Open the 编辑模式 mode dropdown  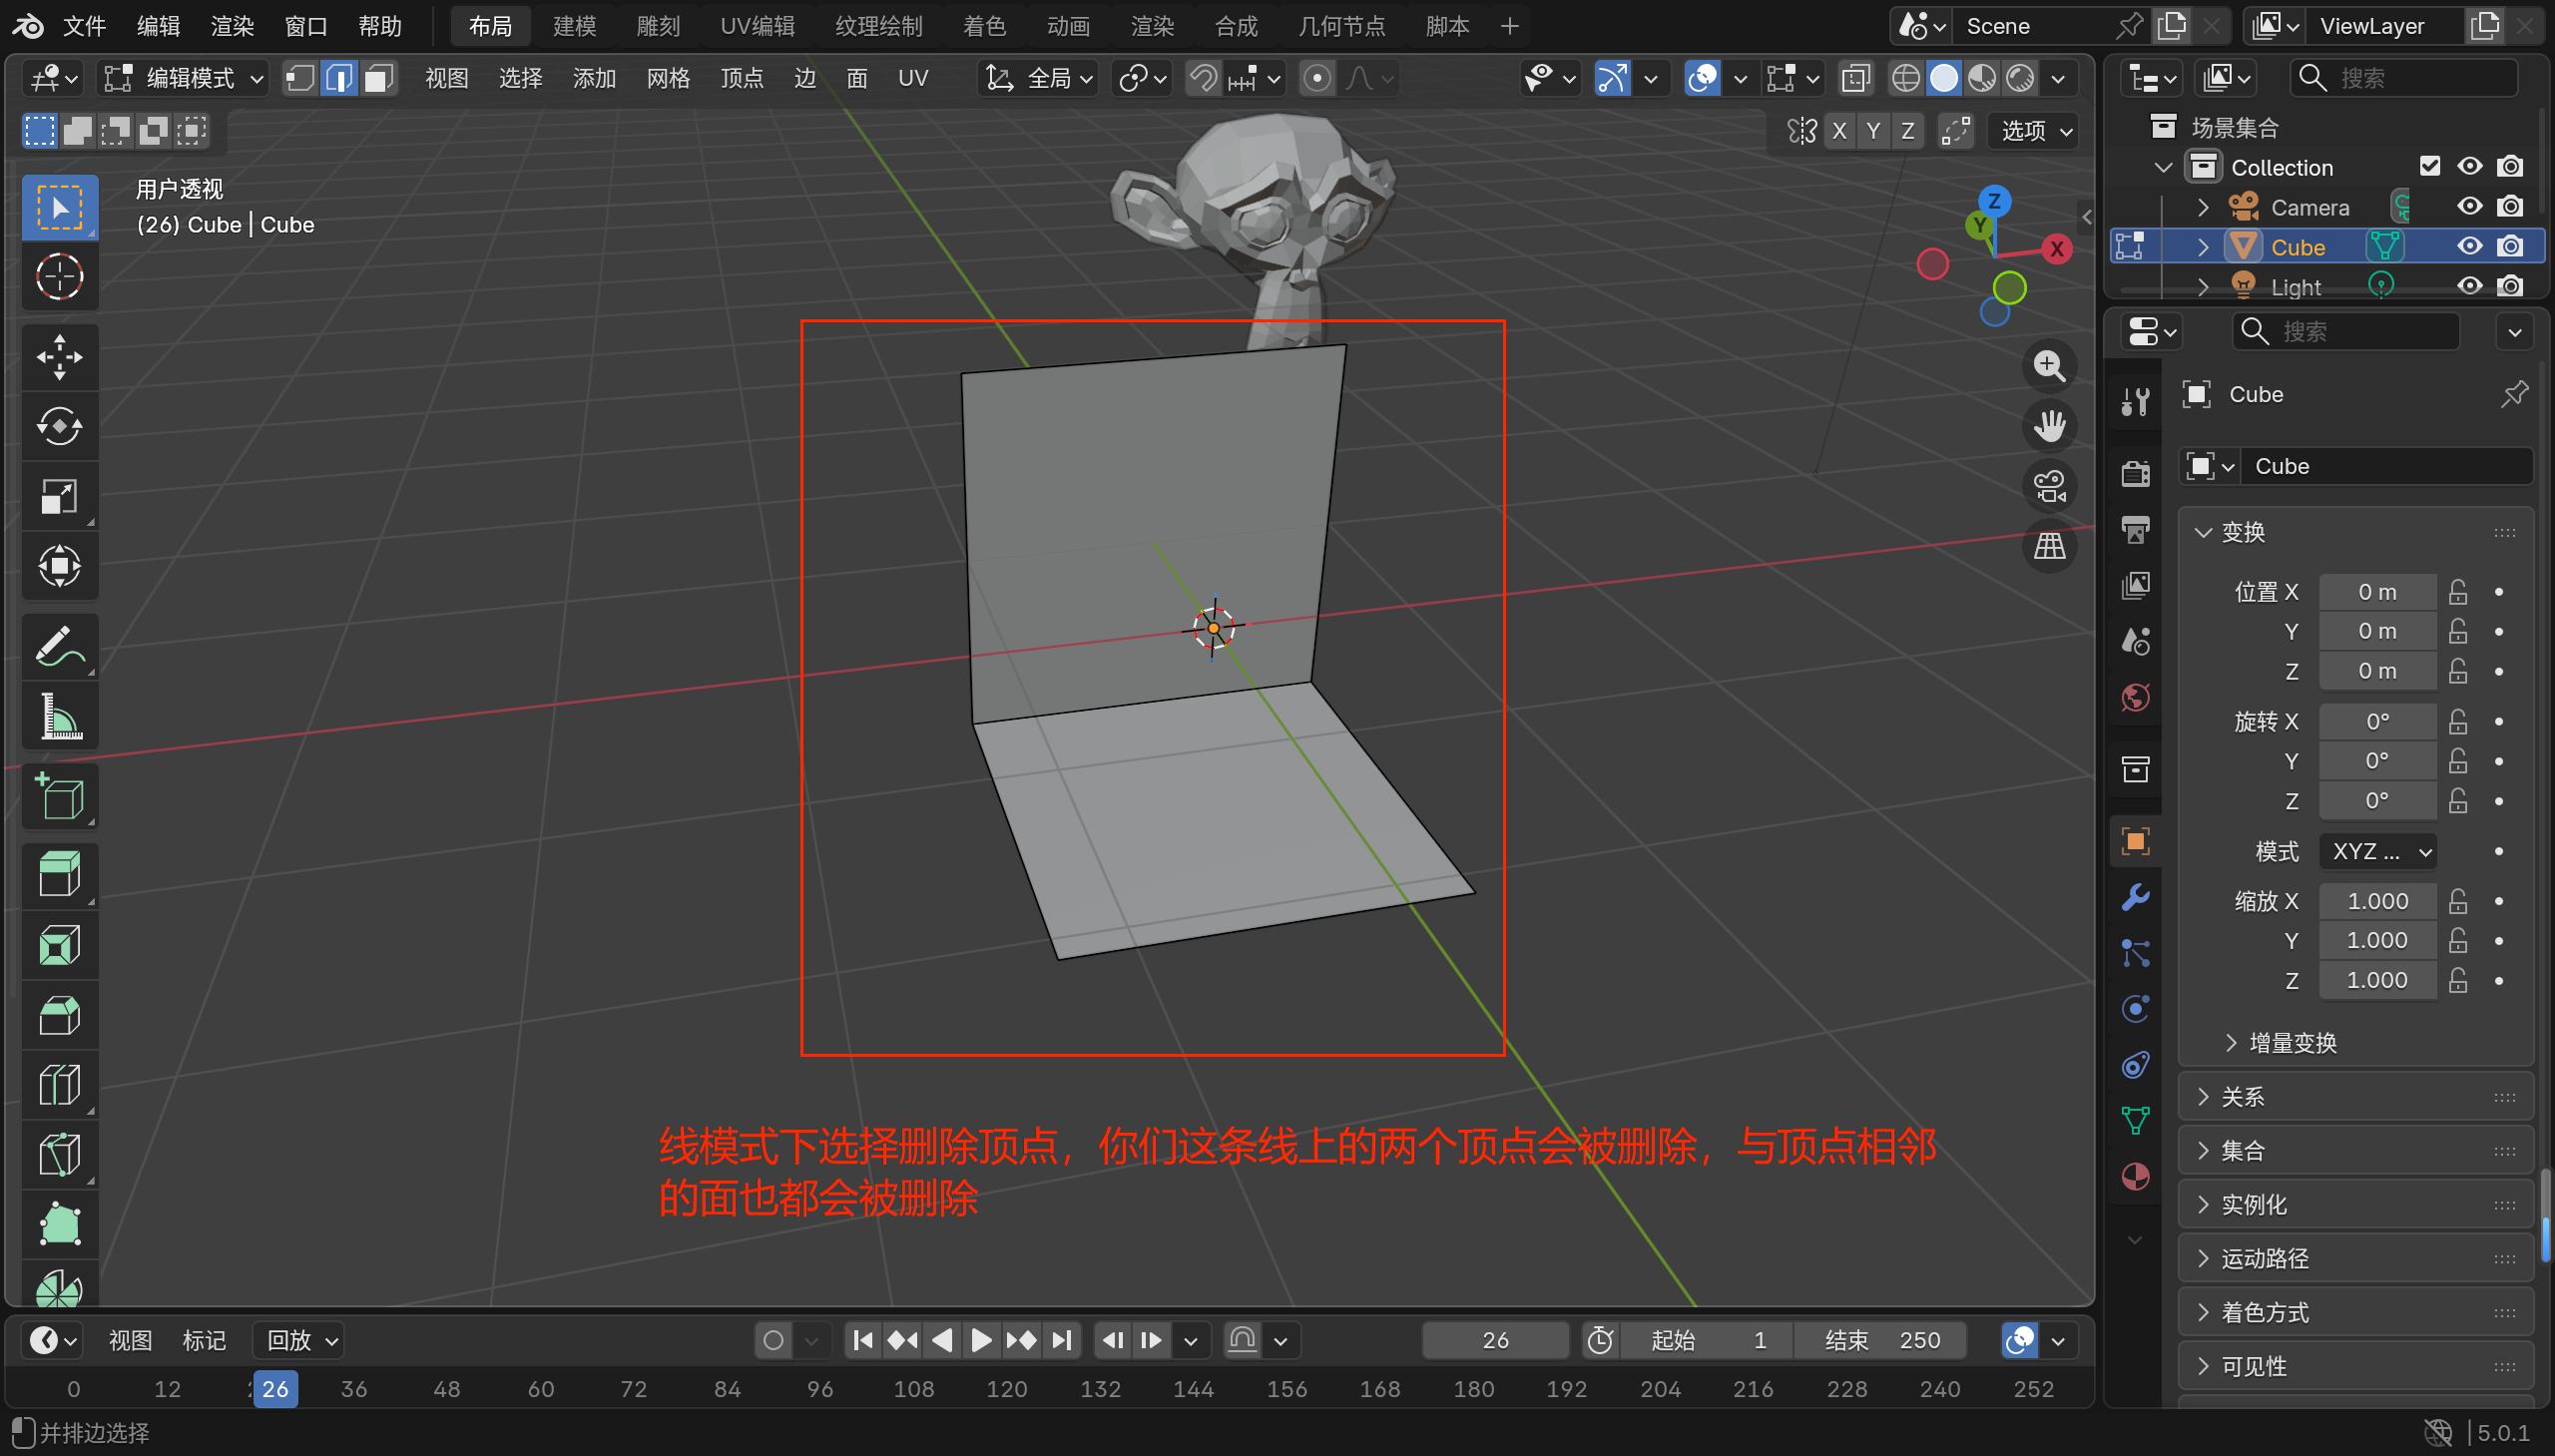point(185,78)
